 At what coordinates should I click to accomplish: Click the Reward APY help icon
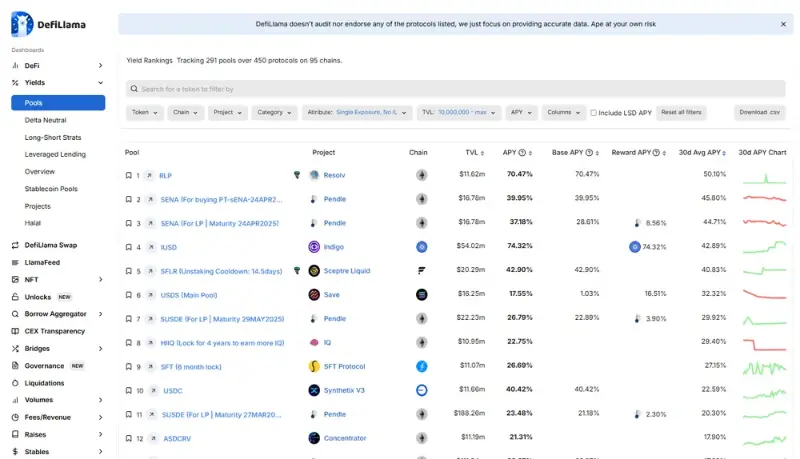656,152
